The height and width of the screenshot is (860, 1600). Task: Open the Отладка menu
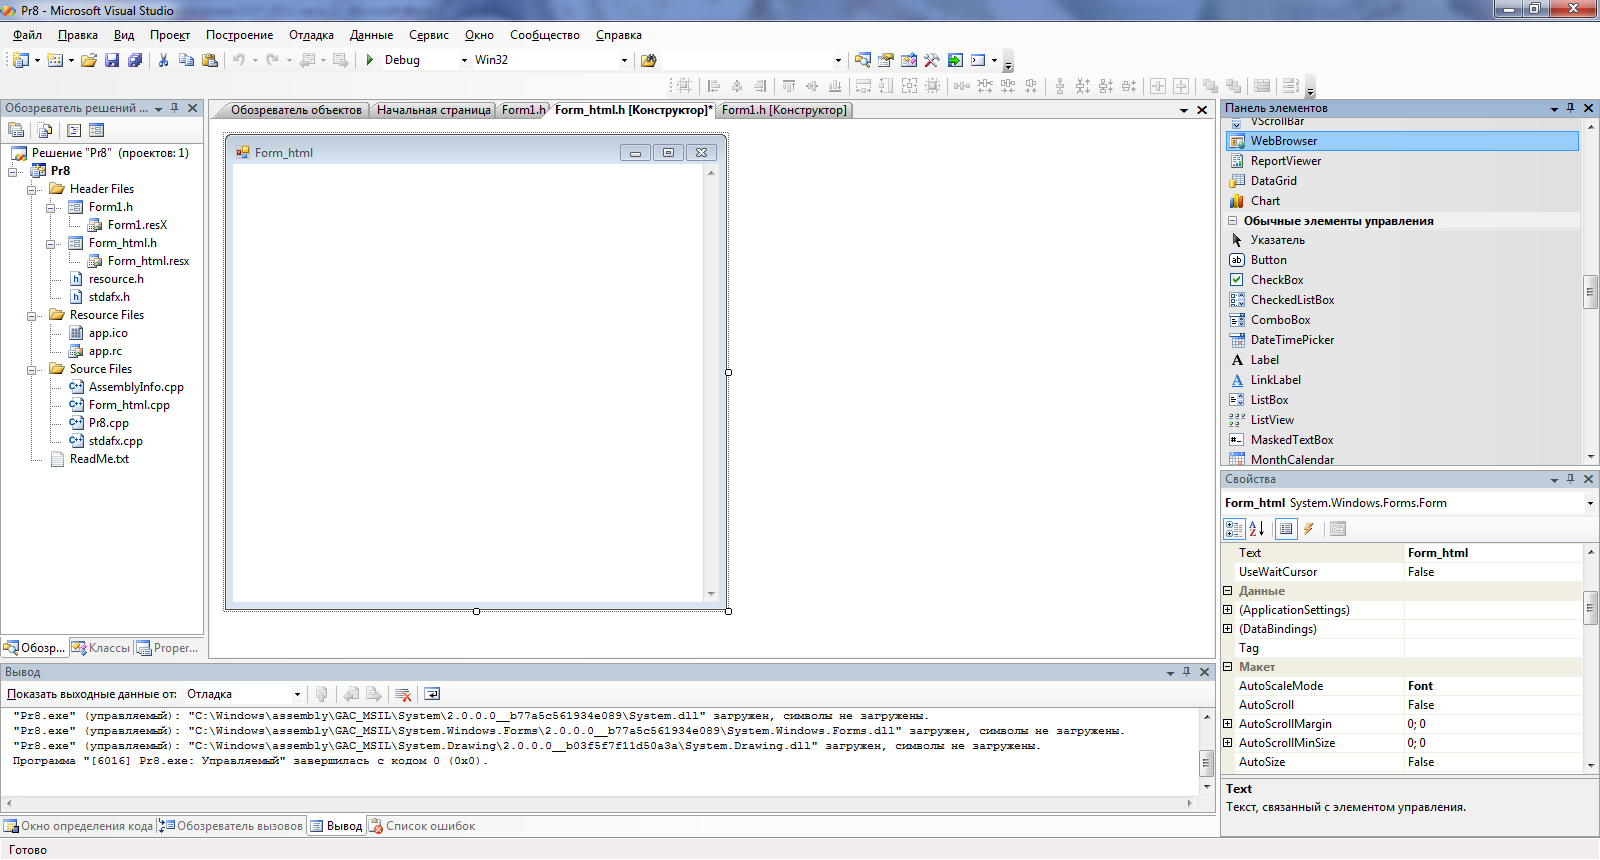point(311,35)
